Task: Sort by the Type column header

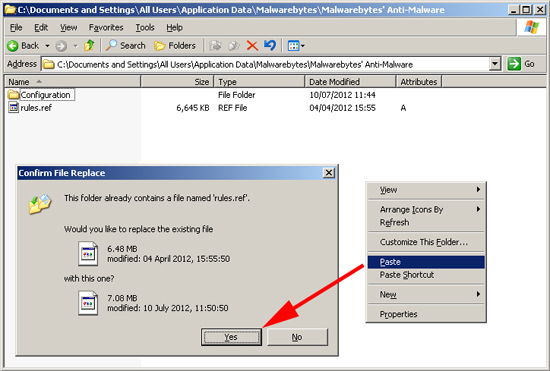Action: [x=259, y=82]
